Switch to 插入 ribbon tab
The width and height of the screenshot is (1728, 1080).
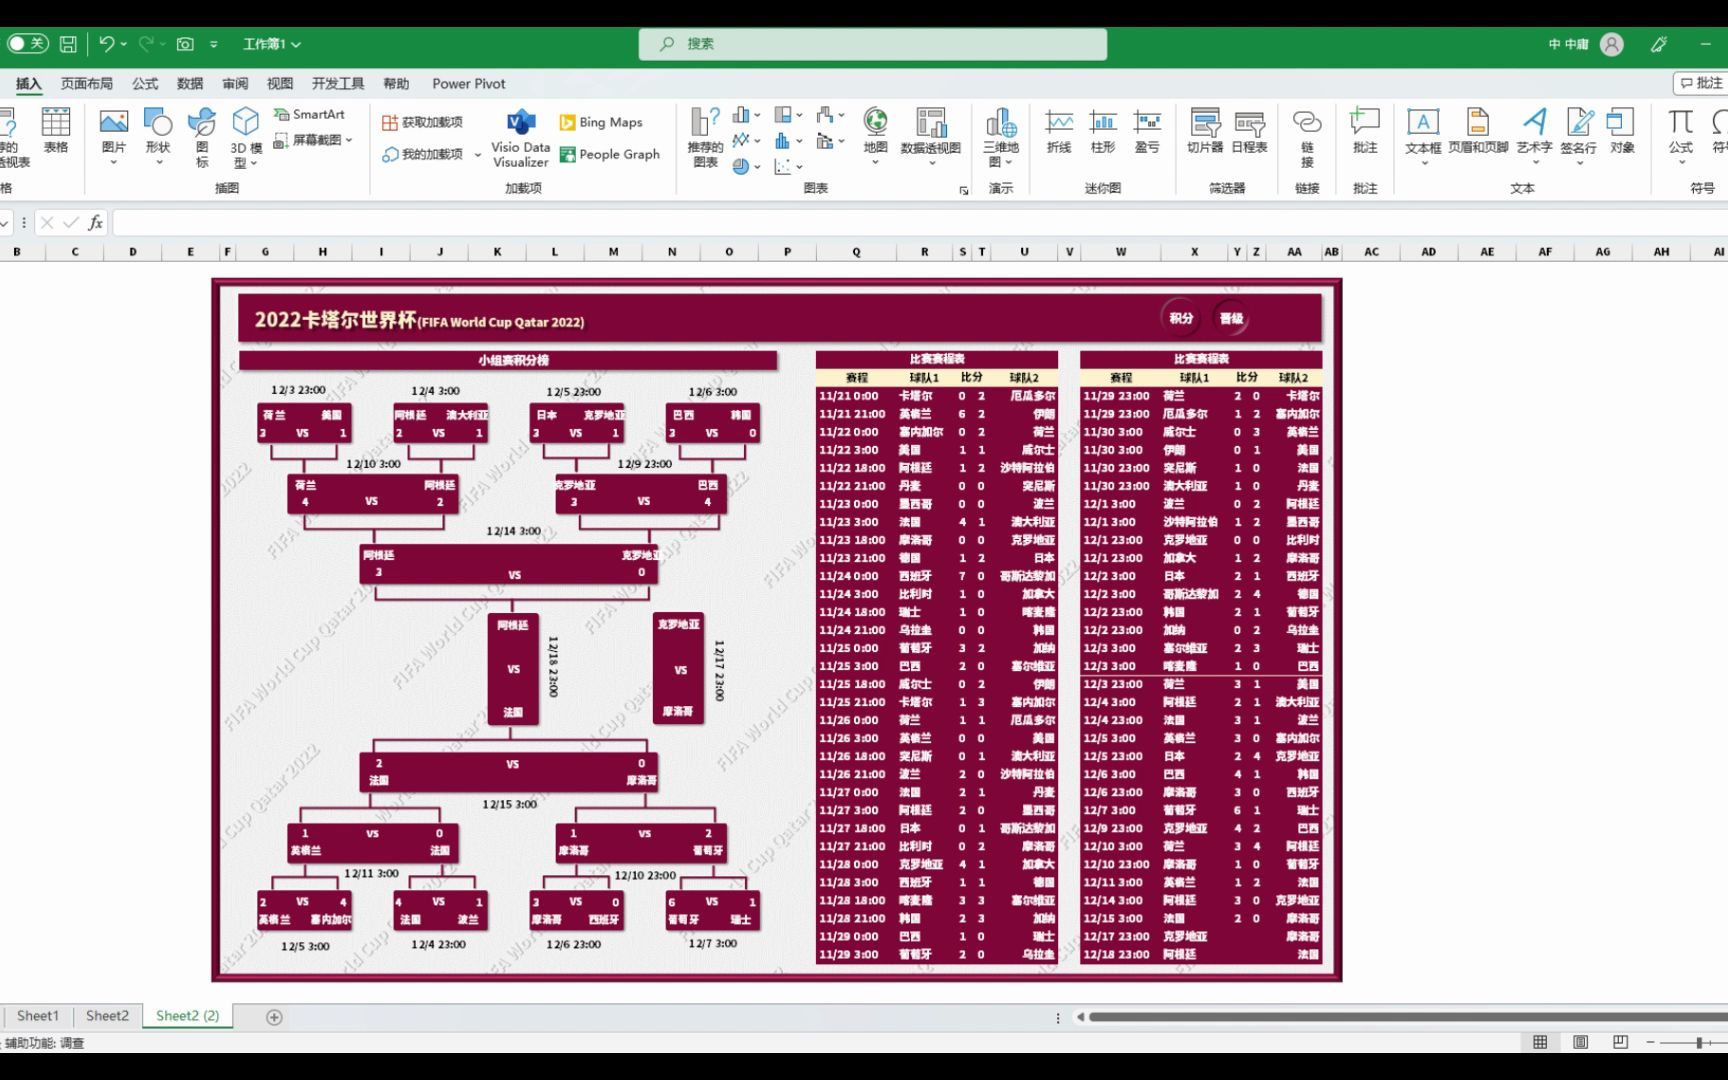point(28,84)
